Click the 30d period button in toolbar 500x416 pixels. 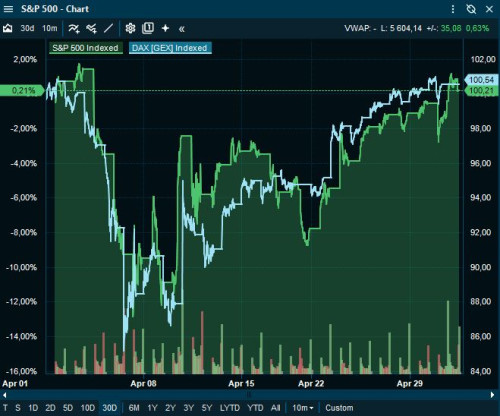27,29
